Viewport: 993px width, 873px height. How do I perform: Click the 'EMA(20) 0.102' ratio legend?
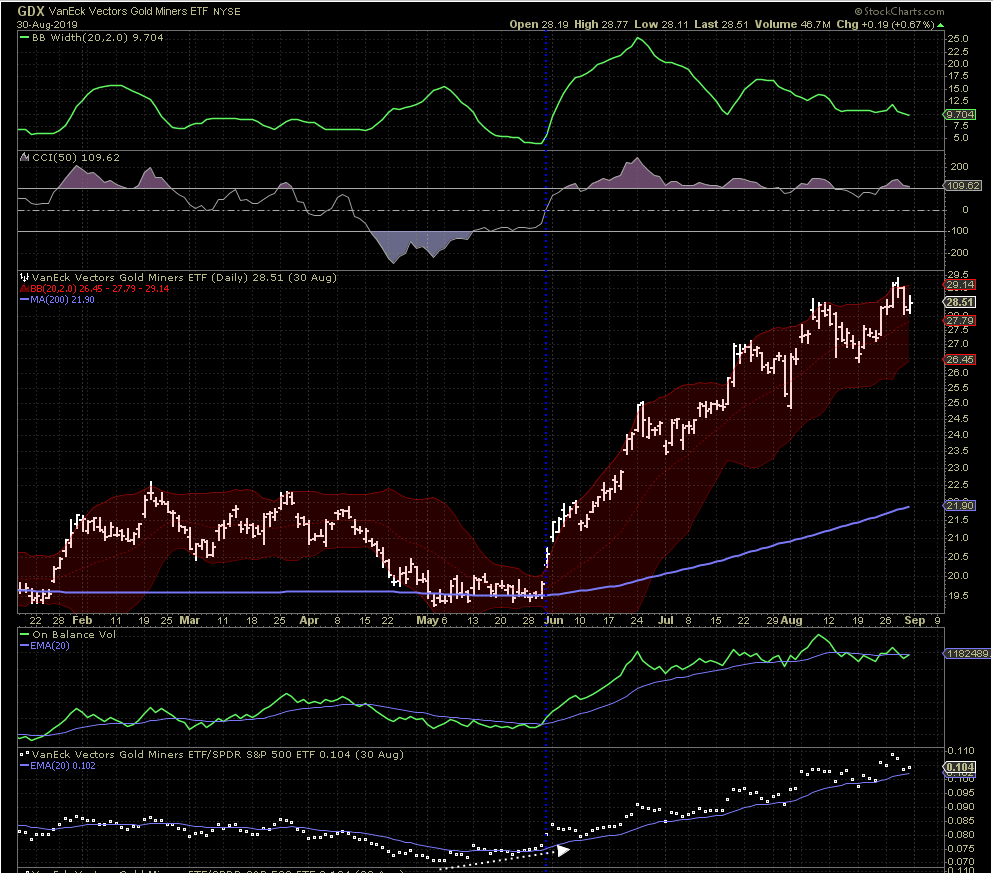click(x=63, y=765)
